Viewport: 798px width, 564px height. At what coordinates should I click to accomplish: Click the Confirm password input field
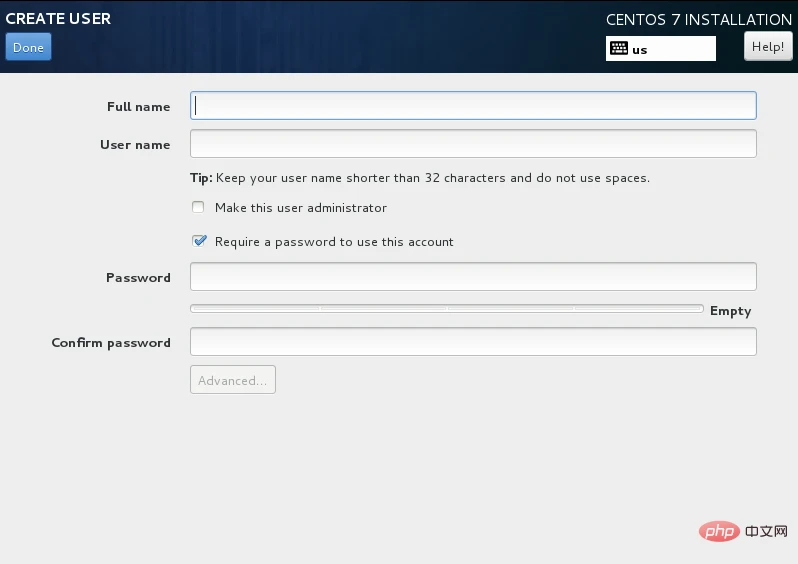(473, 342)
